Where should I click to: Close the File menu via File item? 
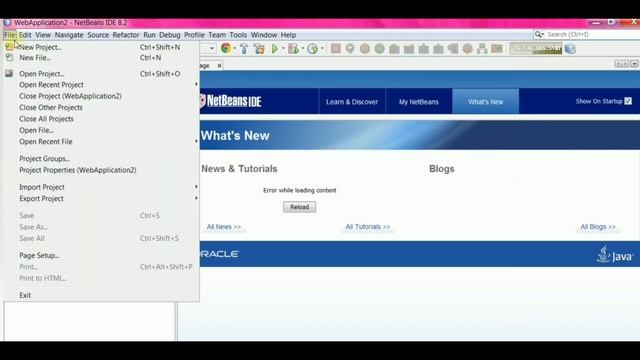[9, 35]
